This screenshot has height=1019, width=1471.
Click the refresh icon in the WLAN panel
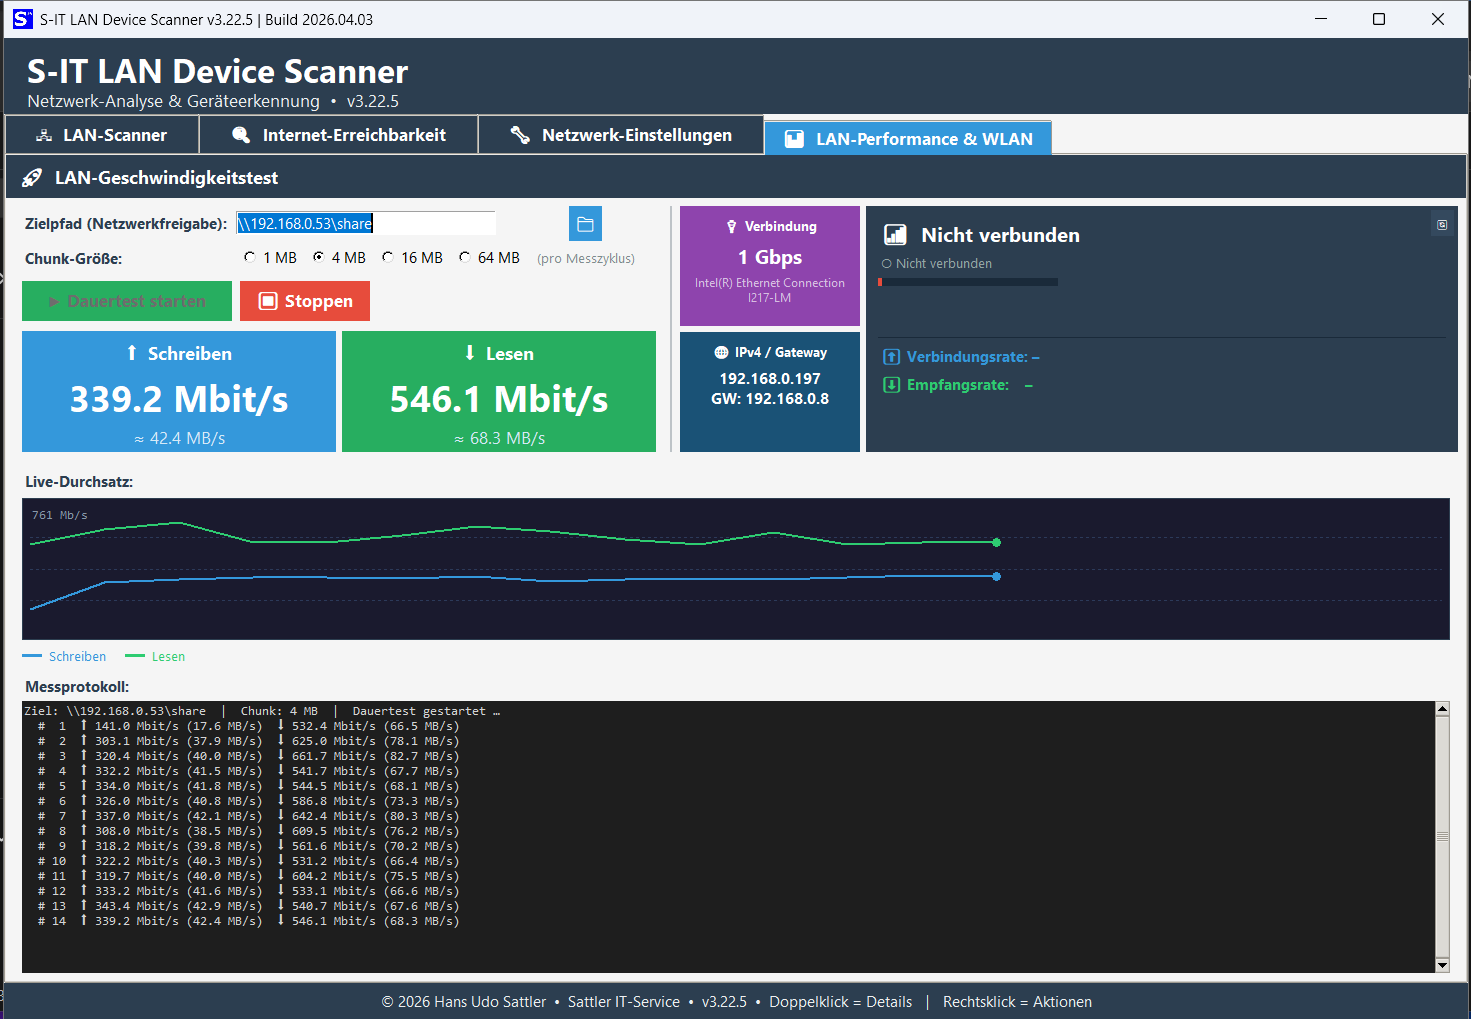click(1441, 225)
